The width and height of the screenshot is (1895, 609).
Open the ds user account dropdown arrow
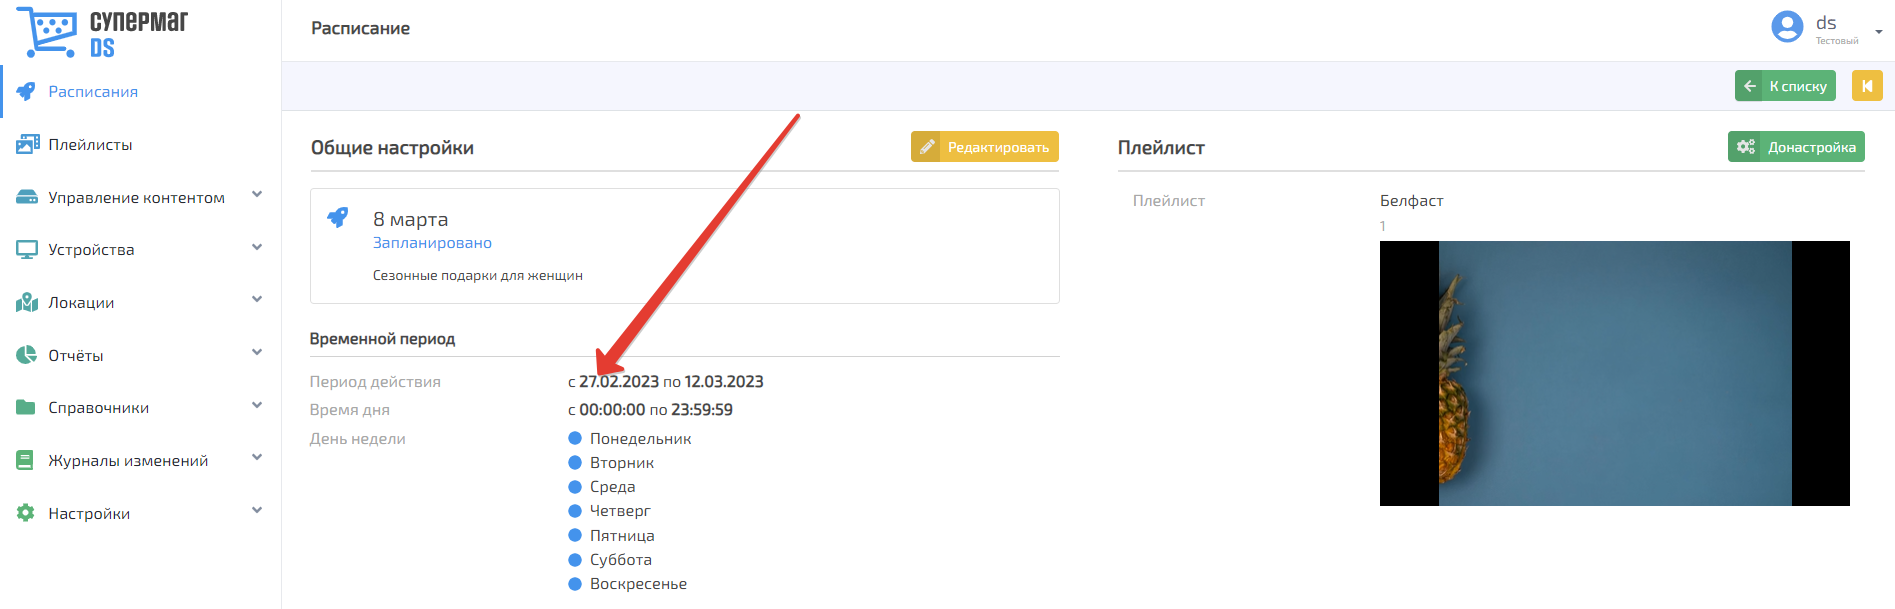tap(1878, 32)
